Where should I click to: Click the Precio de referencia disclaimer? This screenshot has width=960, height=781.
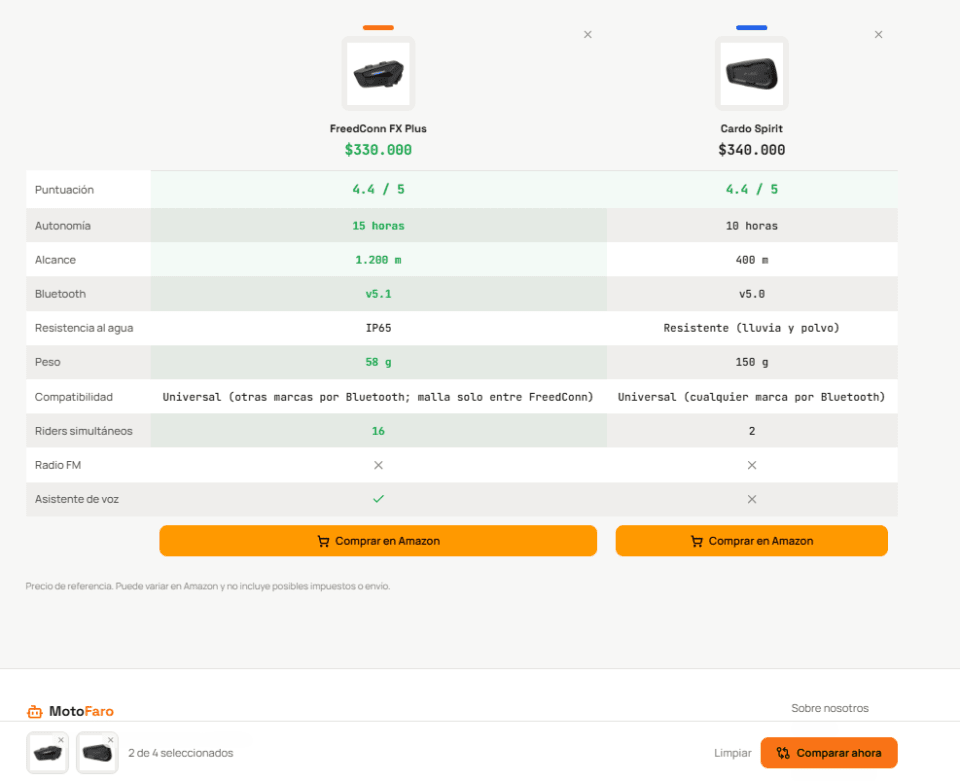click(x=208, y=586)
